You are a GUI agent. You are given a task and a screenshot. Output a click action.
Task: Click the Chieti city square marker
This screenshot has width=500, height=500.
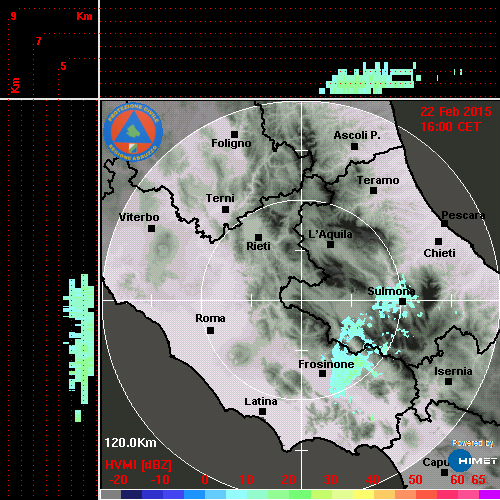click(439, 241)
